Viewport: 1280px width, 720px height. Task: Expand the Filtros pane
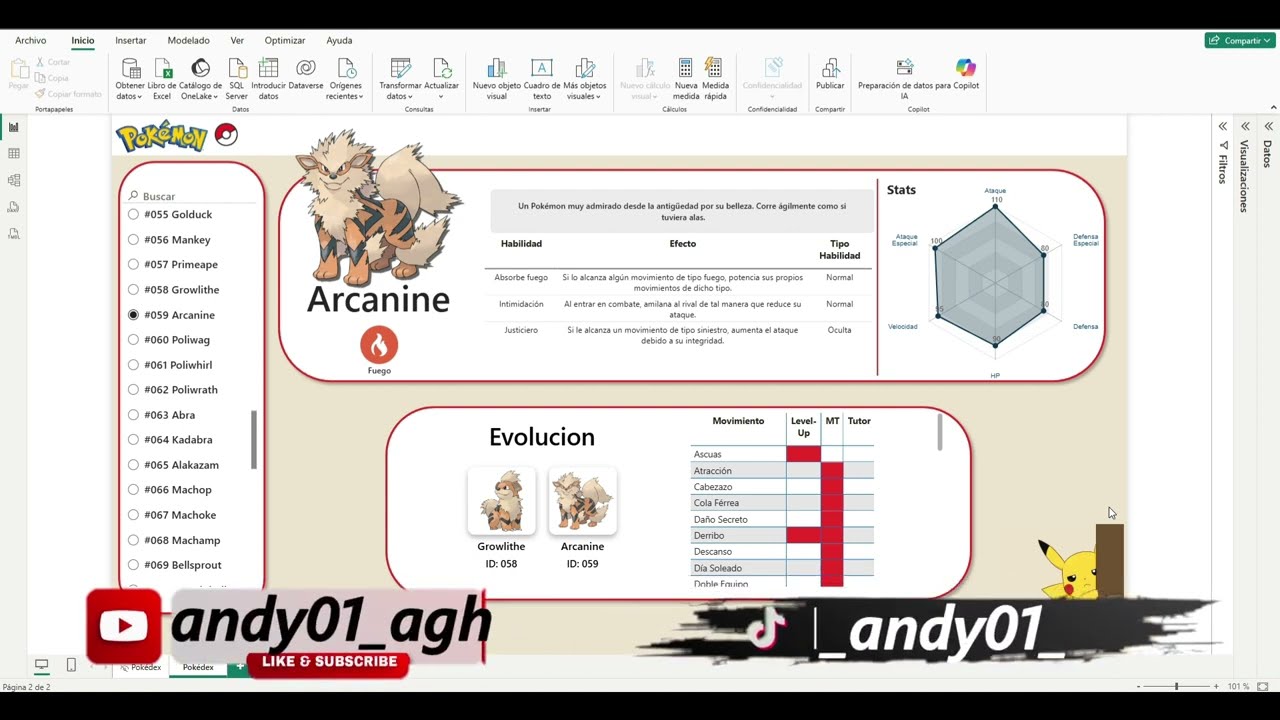tap(1222, 126)
